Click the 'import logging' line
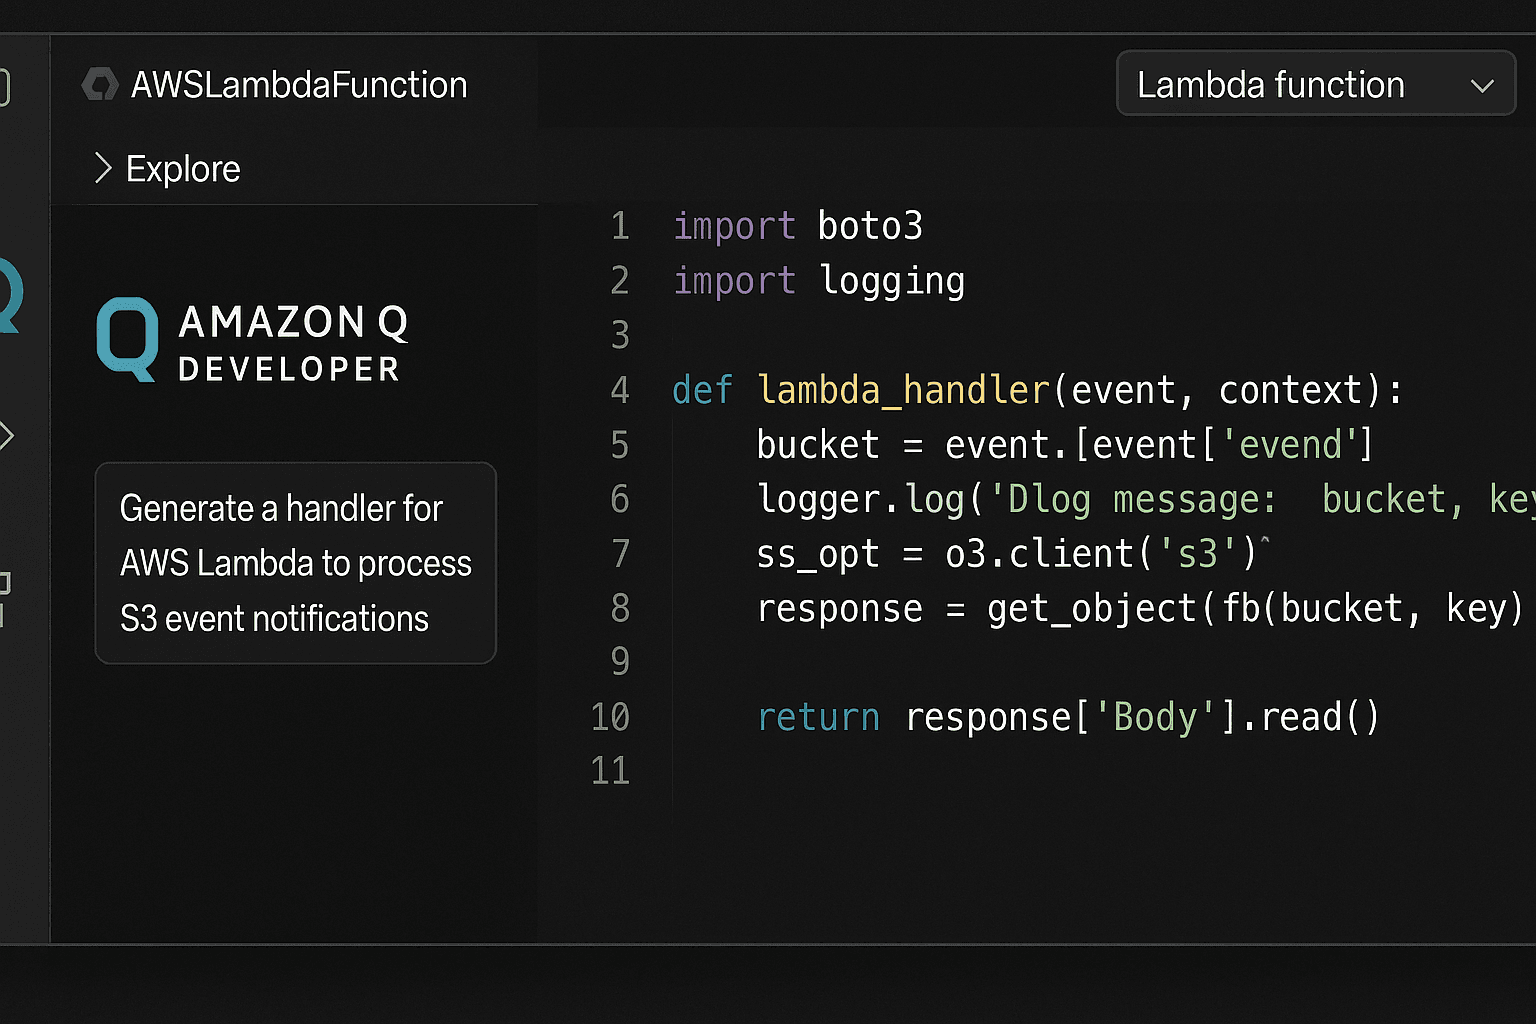Screen dimensions: 1536x1024 click(x=819, y=281)
